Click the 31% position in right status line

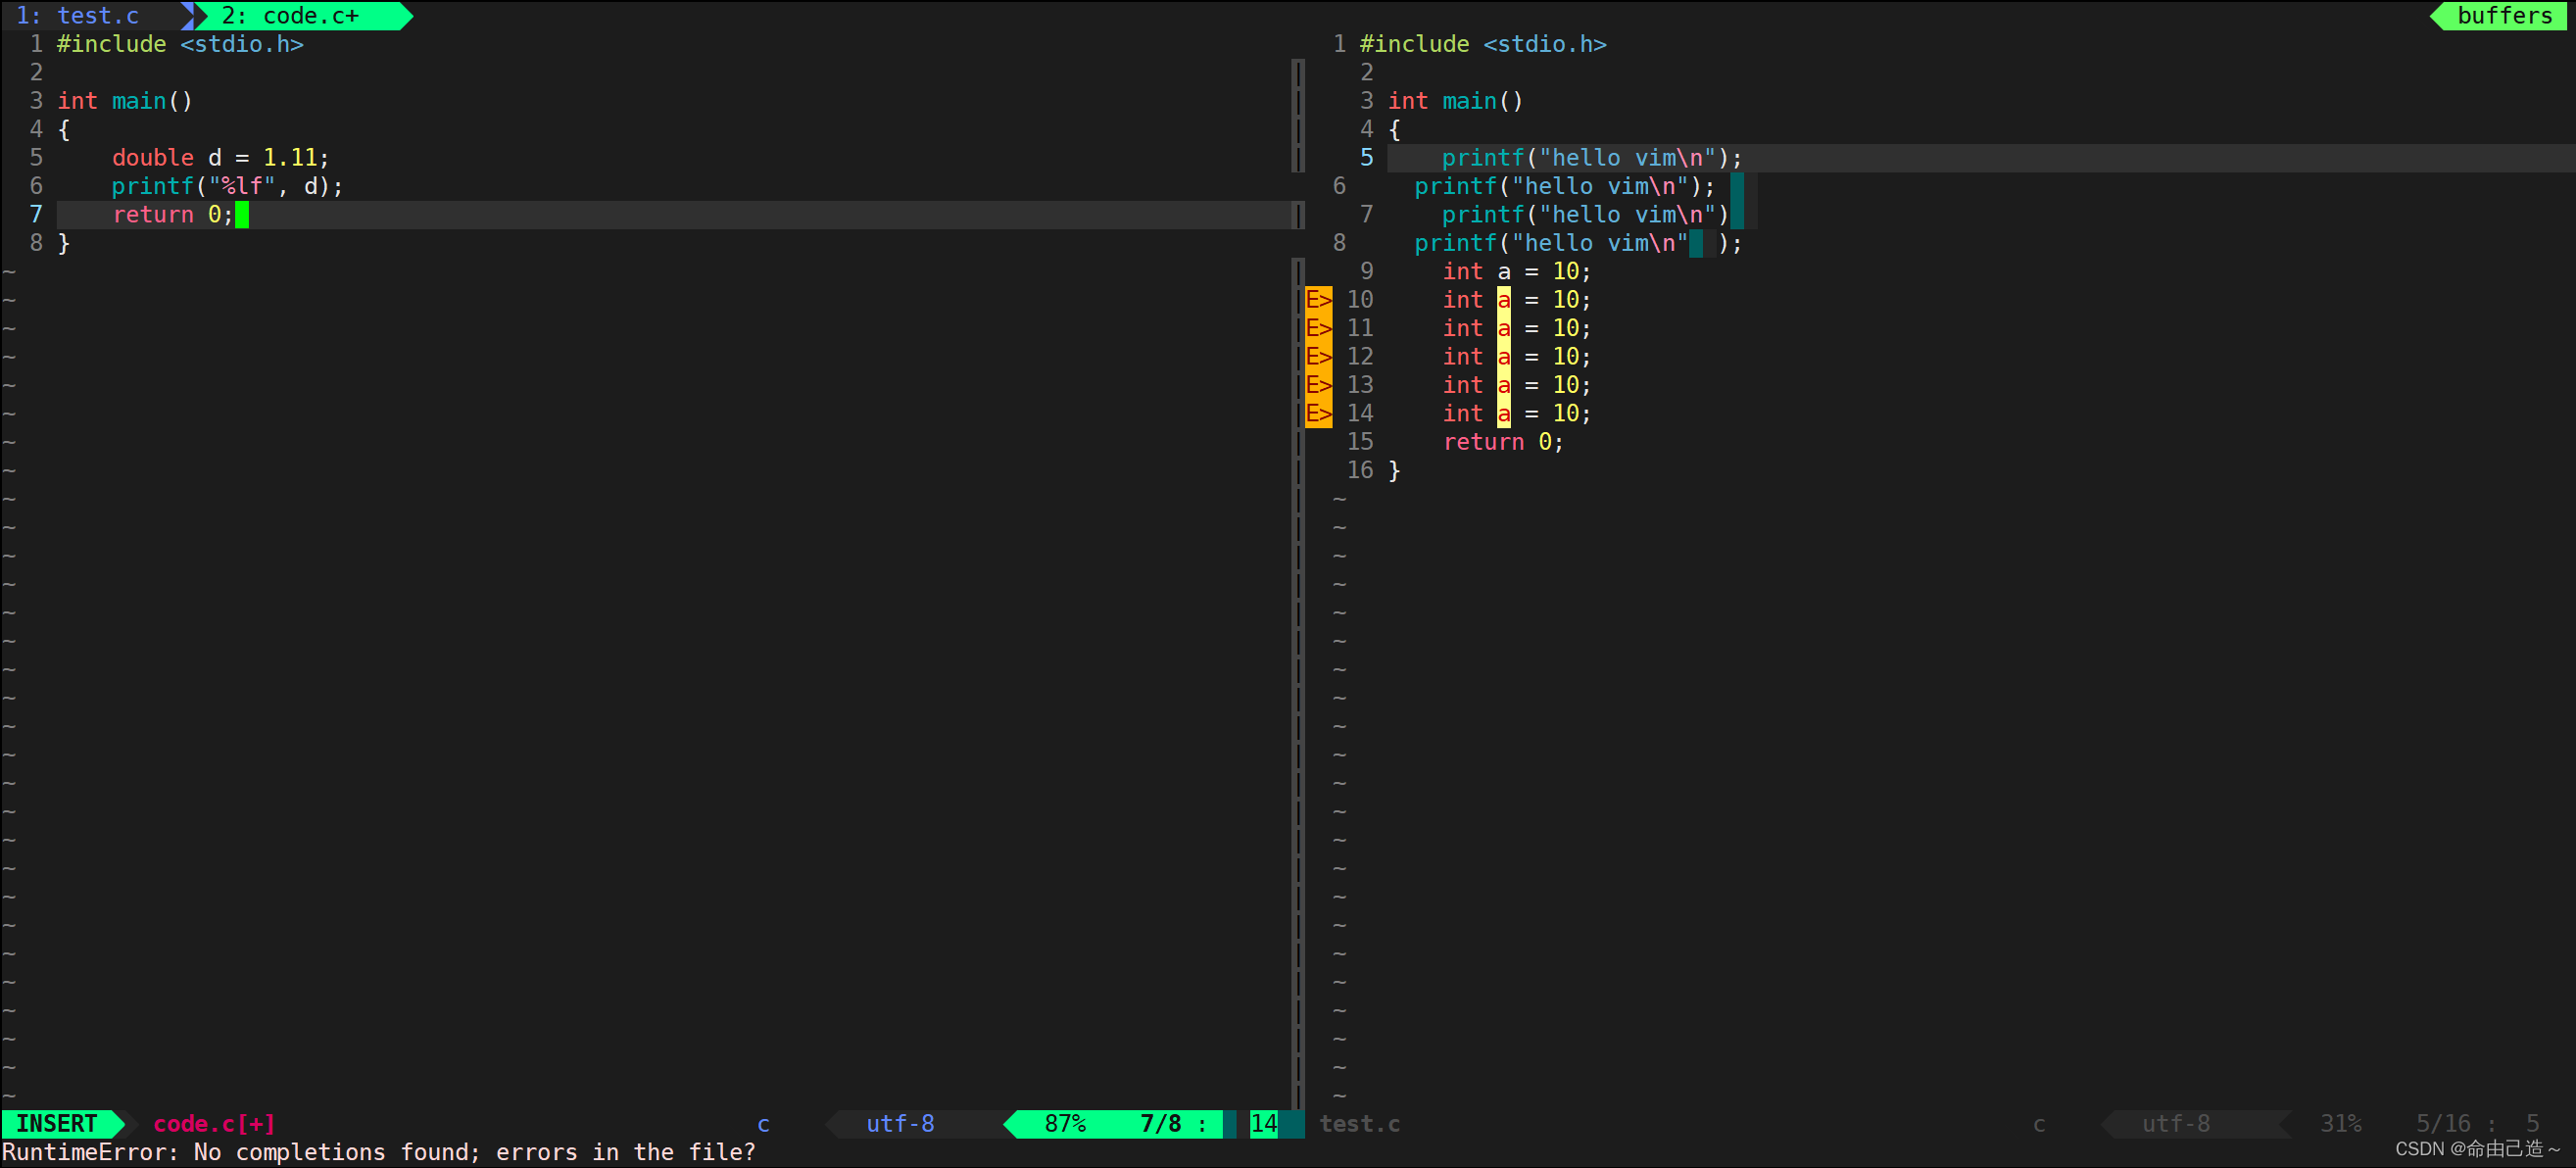[2340, 1124]
